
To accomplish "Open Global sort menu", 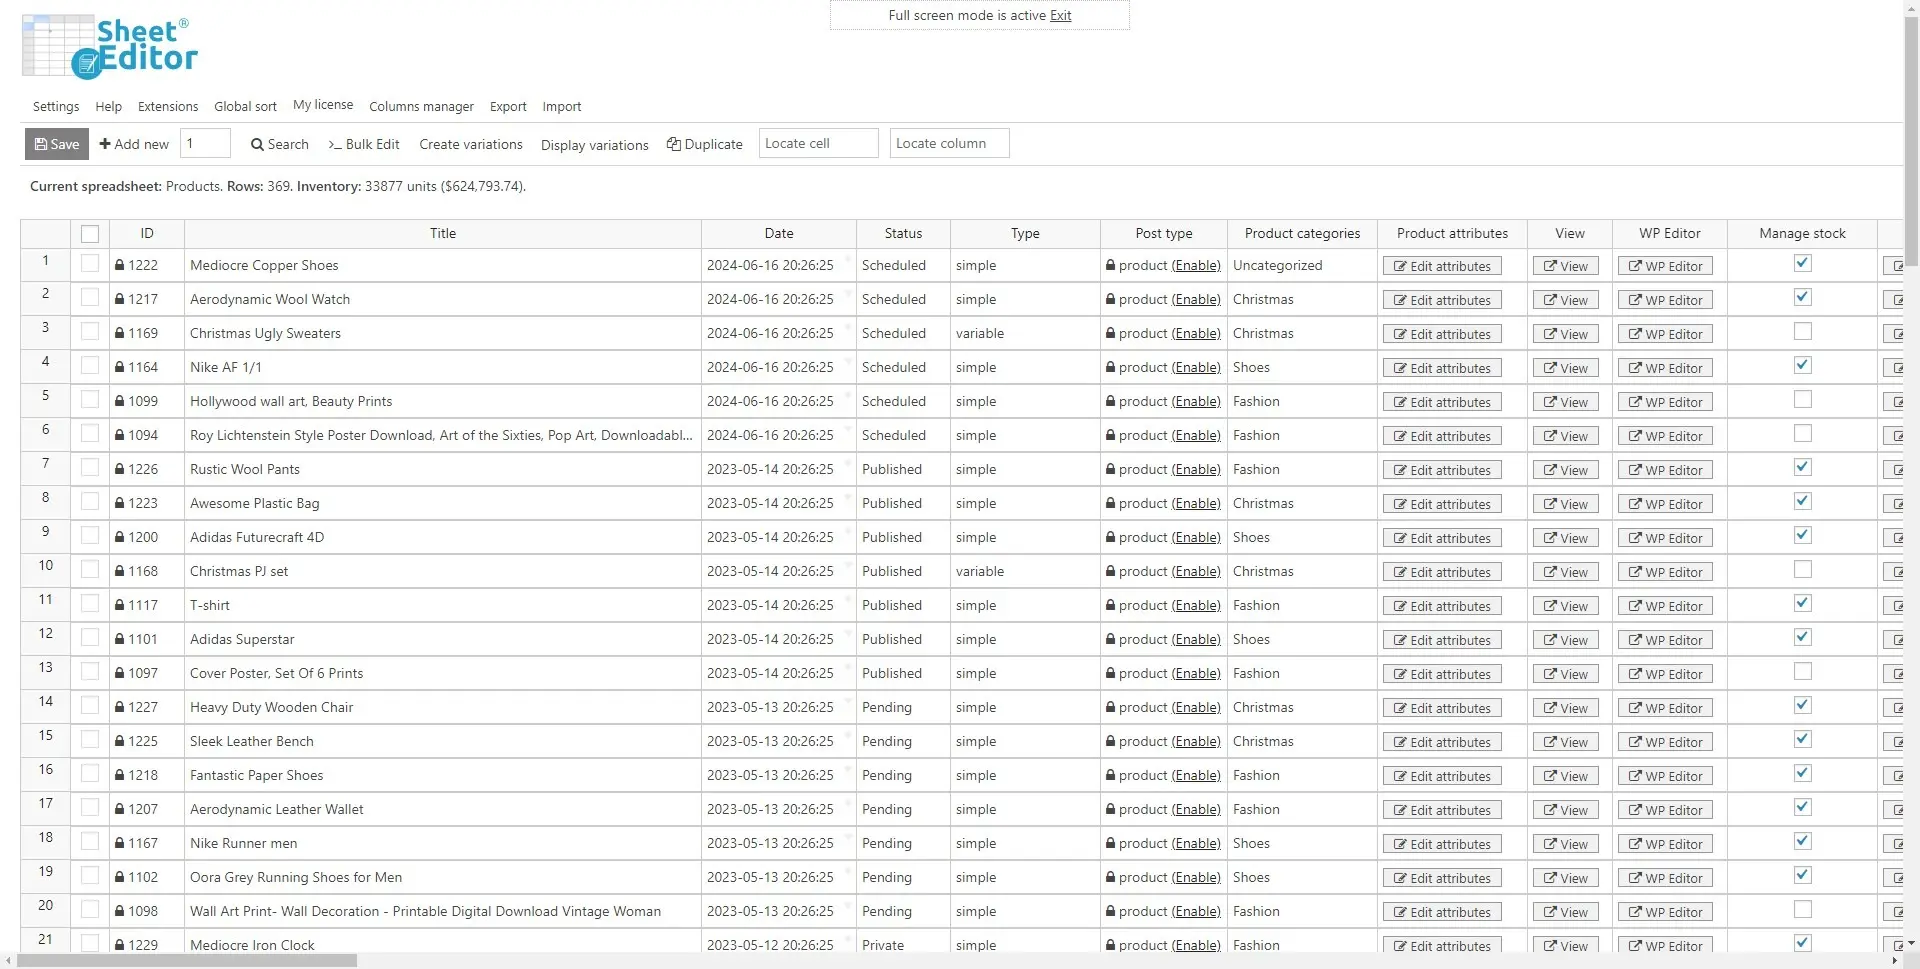I will (x=245, y=106).
